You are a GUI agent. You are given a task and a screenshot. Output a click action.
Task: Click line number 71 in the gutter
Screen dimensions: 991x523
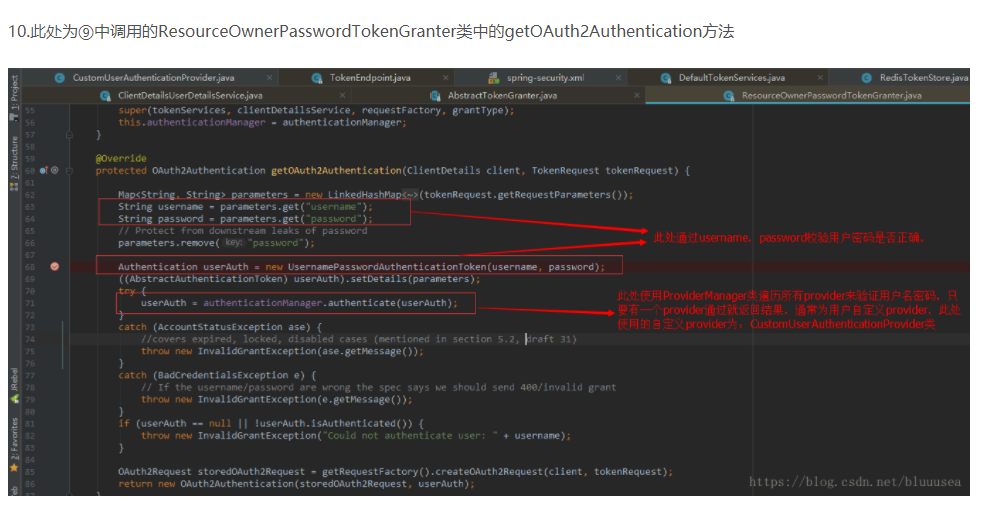pos(30,303)
